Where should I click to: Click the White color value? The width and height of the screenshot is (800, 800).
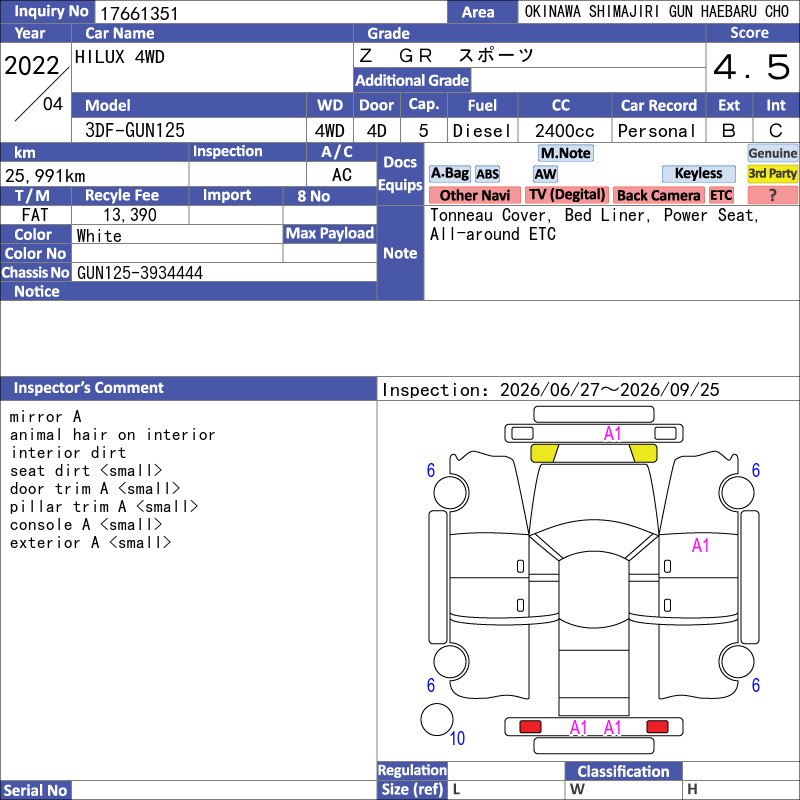coord(99,236)
